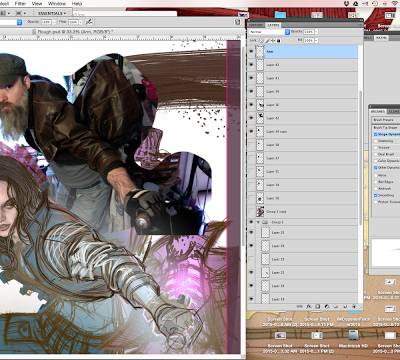Click layer Opacity percentage field
400x360 pixels.
(x=309, y=32)
